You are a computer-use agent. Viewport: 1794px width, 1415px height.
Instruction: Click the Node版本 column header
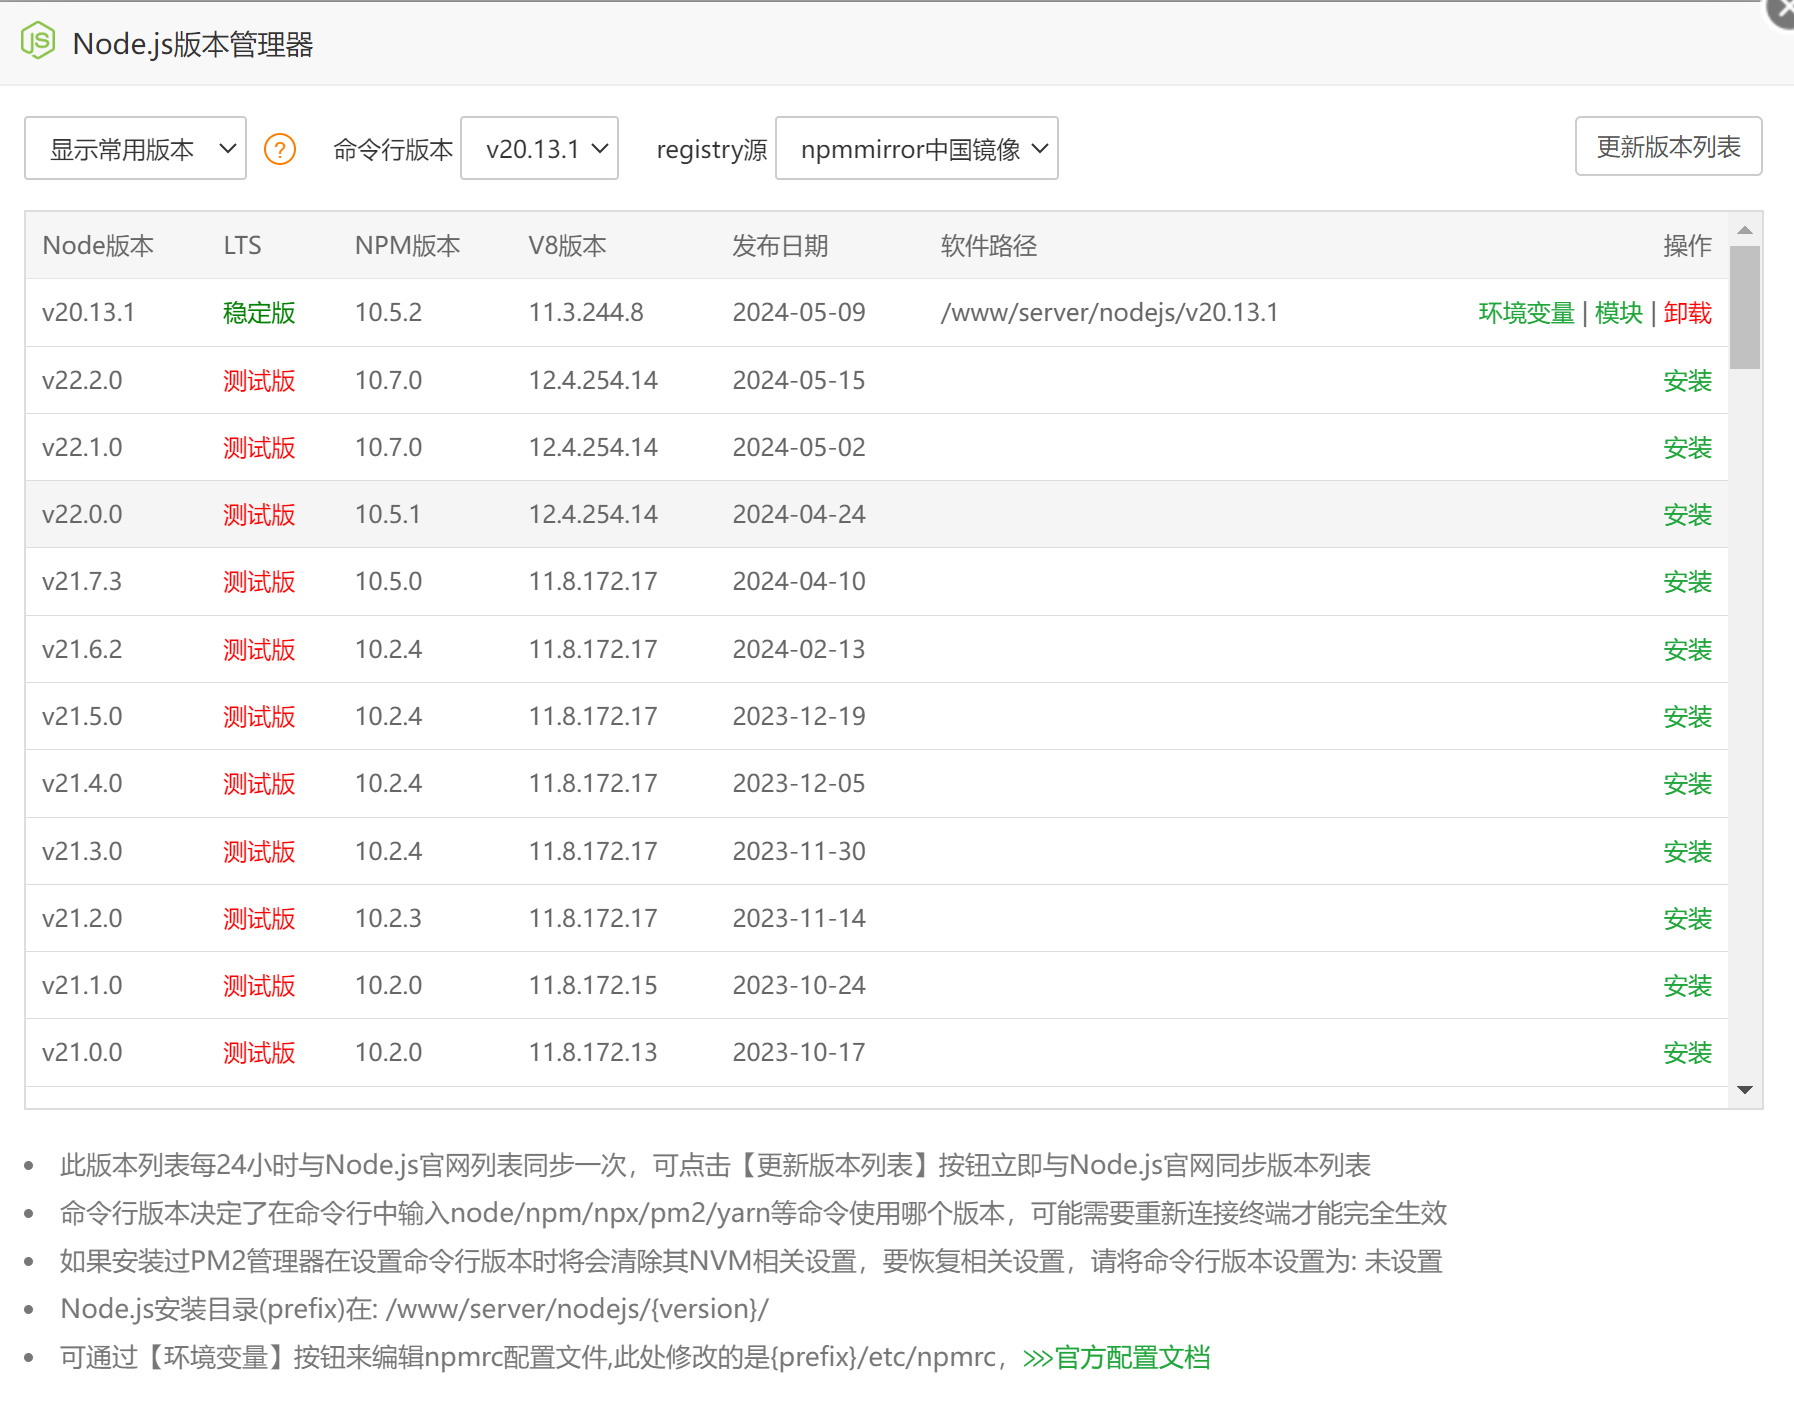98,246
